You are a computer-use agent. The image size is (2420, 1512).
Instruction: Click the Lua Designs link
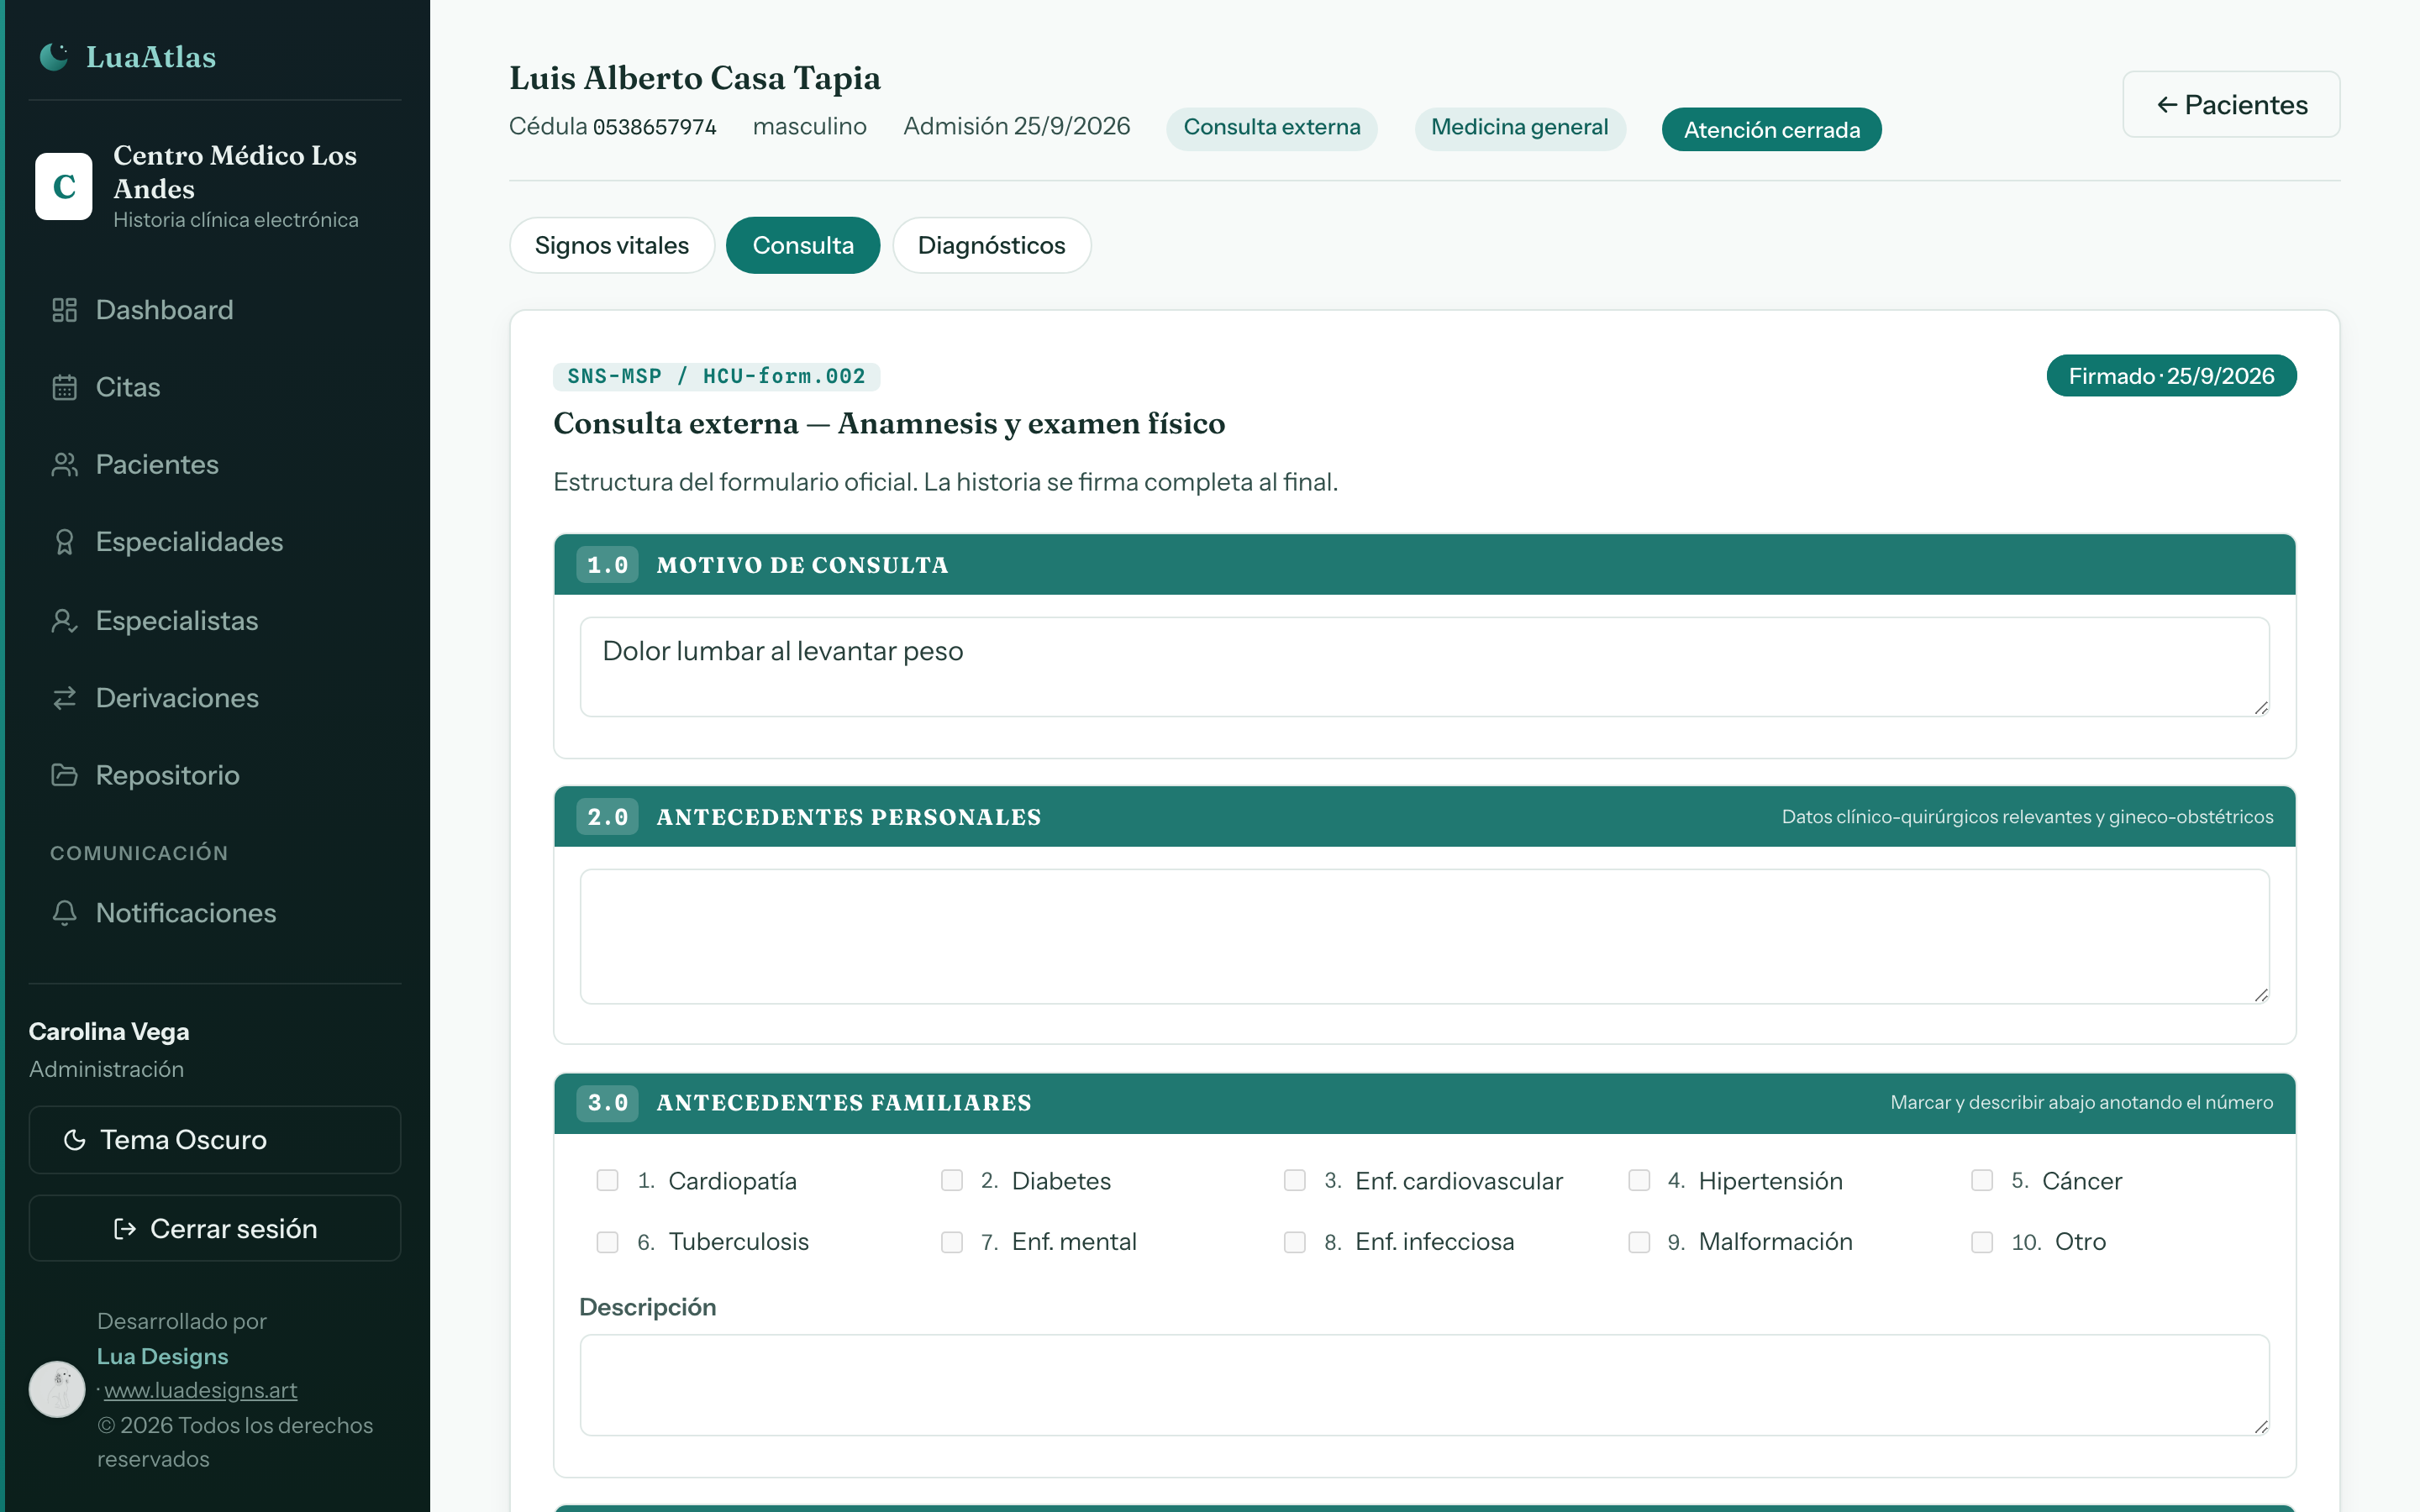click(x=163, y=1356)
